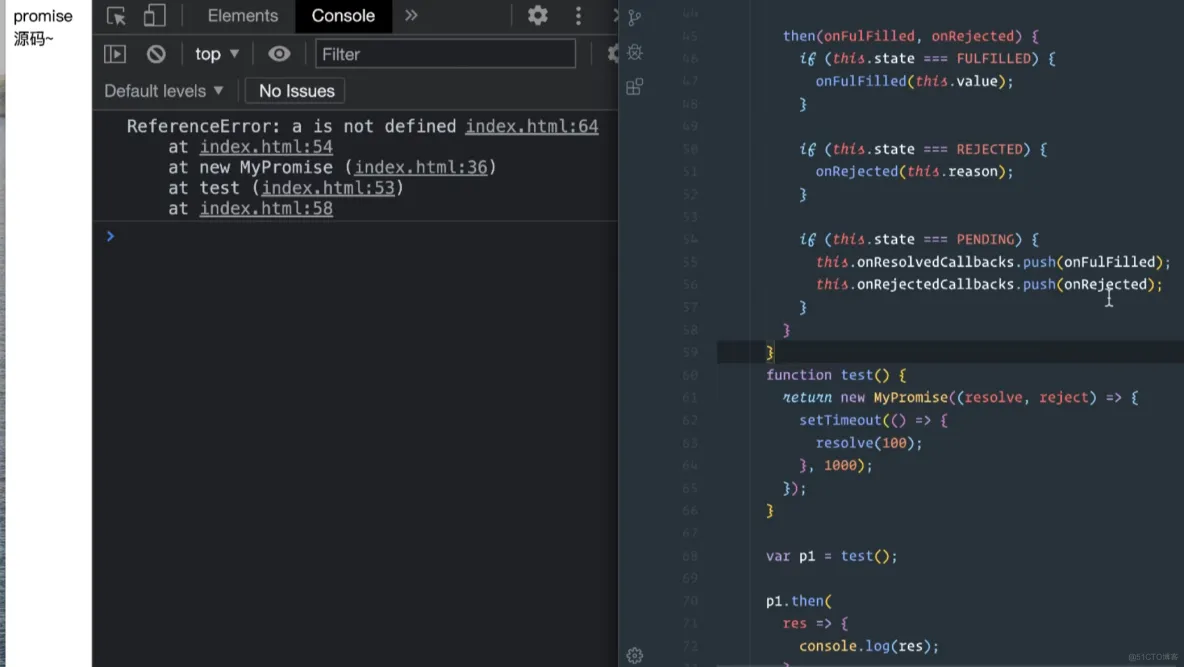Open source control icon in editor sidebar
The image size is (1184, 667).
tap(635, 17)
